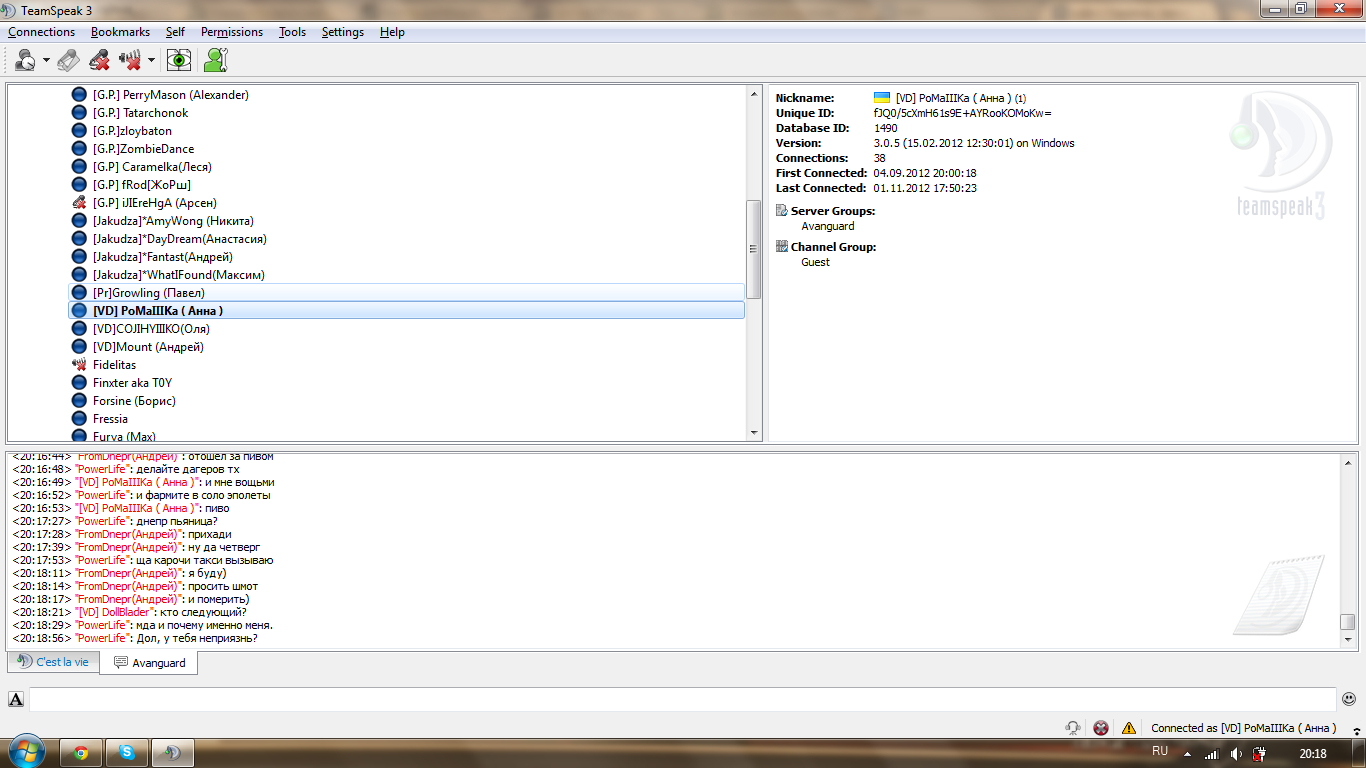The width and height of the screenshot is (1366, 768).
Task: Click the Connected as [VD] PoMaIIIKa status text
Action: tap(1243, 728)
